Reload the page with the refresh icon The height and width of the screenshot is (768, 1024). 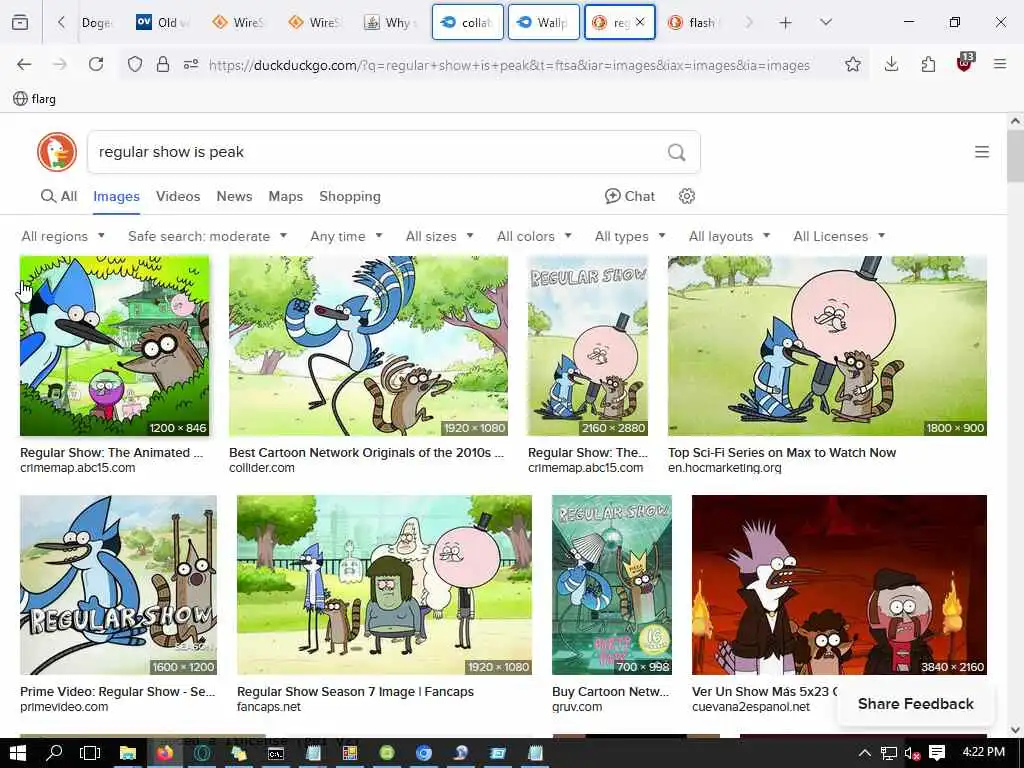click(96, 64)
